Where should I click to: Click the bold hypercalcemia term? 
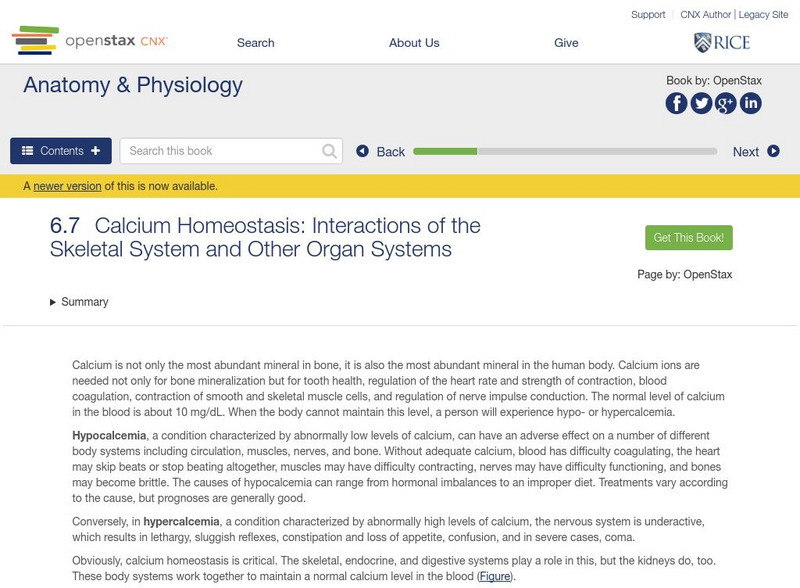tap(181, 522)
